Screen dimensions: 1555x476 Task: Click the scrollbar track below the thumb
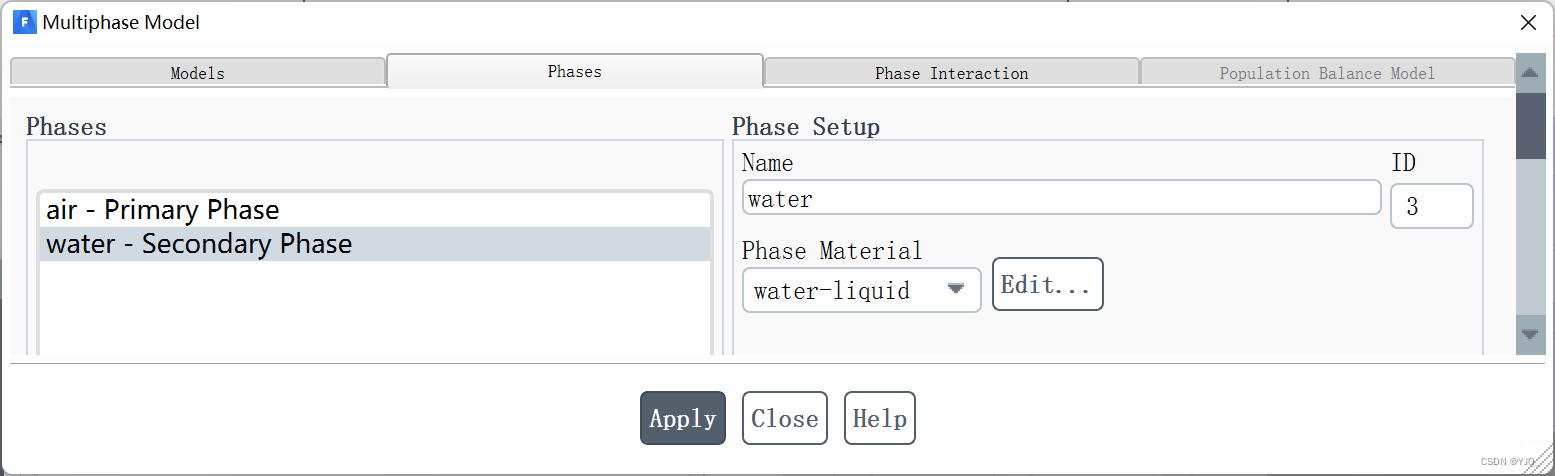1530,238
